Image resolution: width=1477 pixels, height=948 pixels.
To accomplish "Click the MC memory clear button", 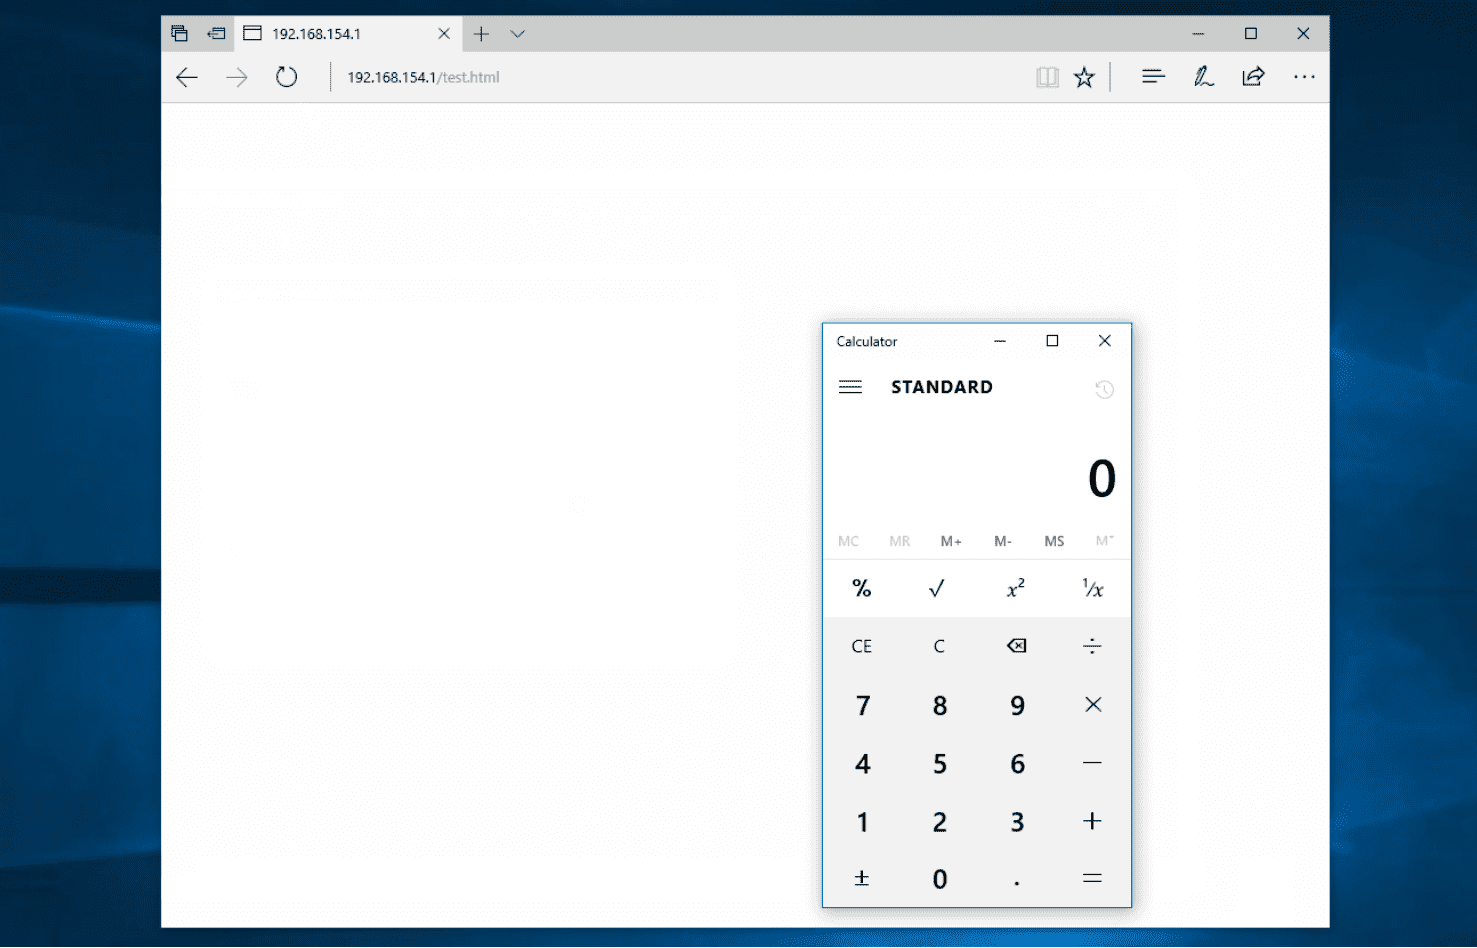I will click(848, 541).
